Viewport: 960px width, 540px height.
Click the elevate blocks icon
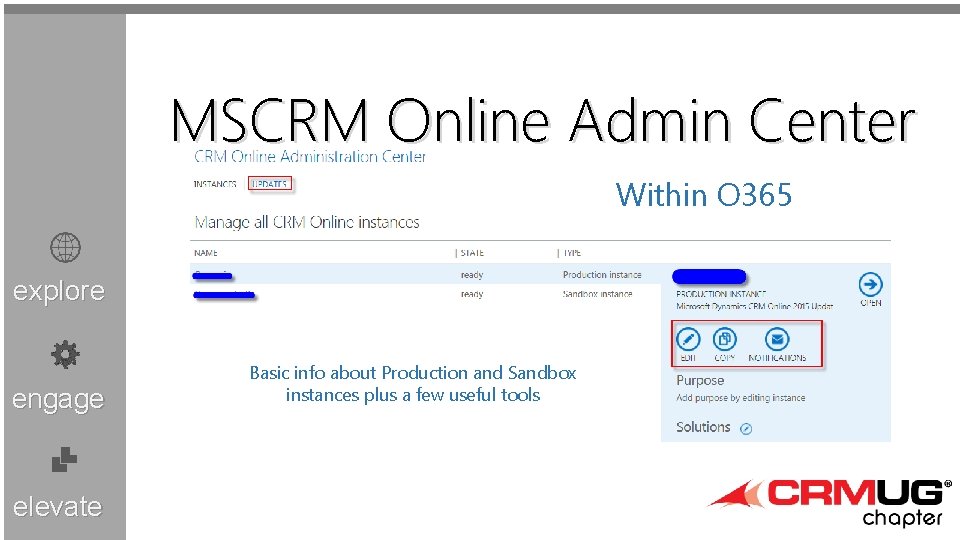pos(64,460)
